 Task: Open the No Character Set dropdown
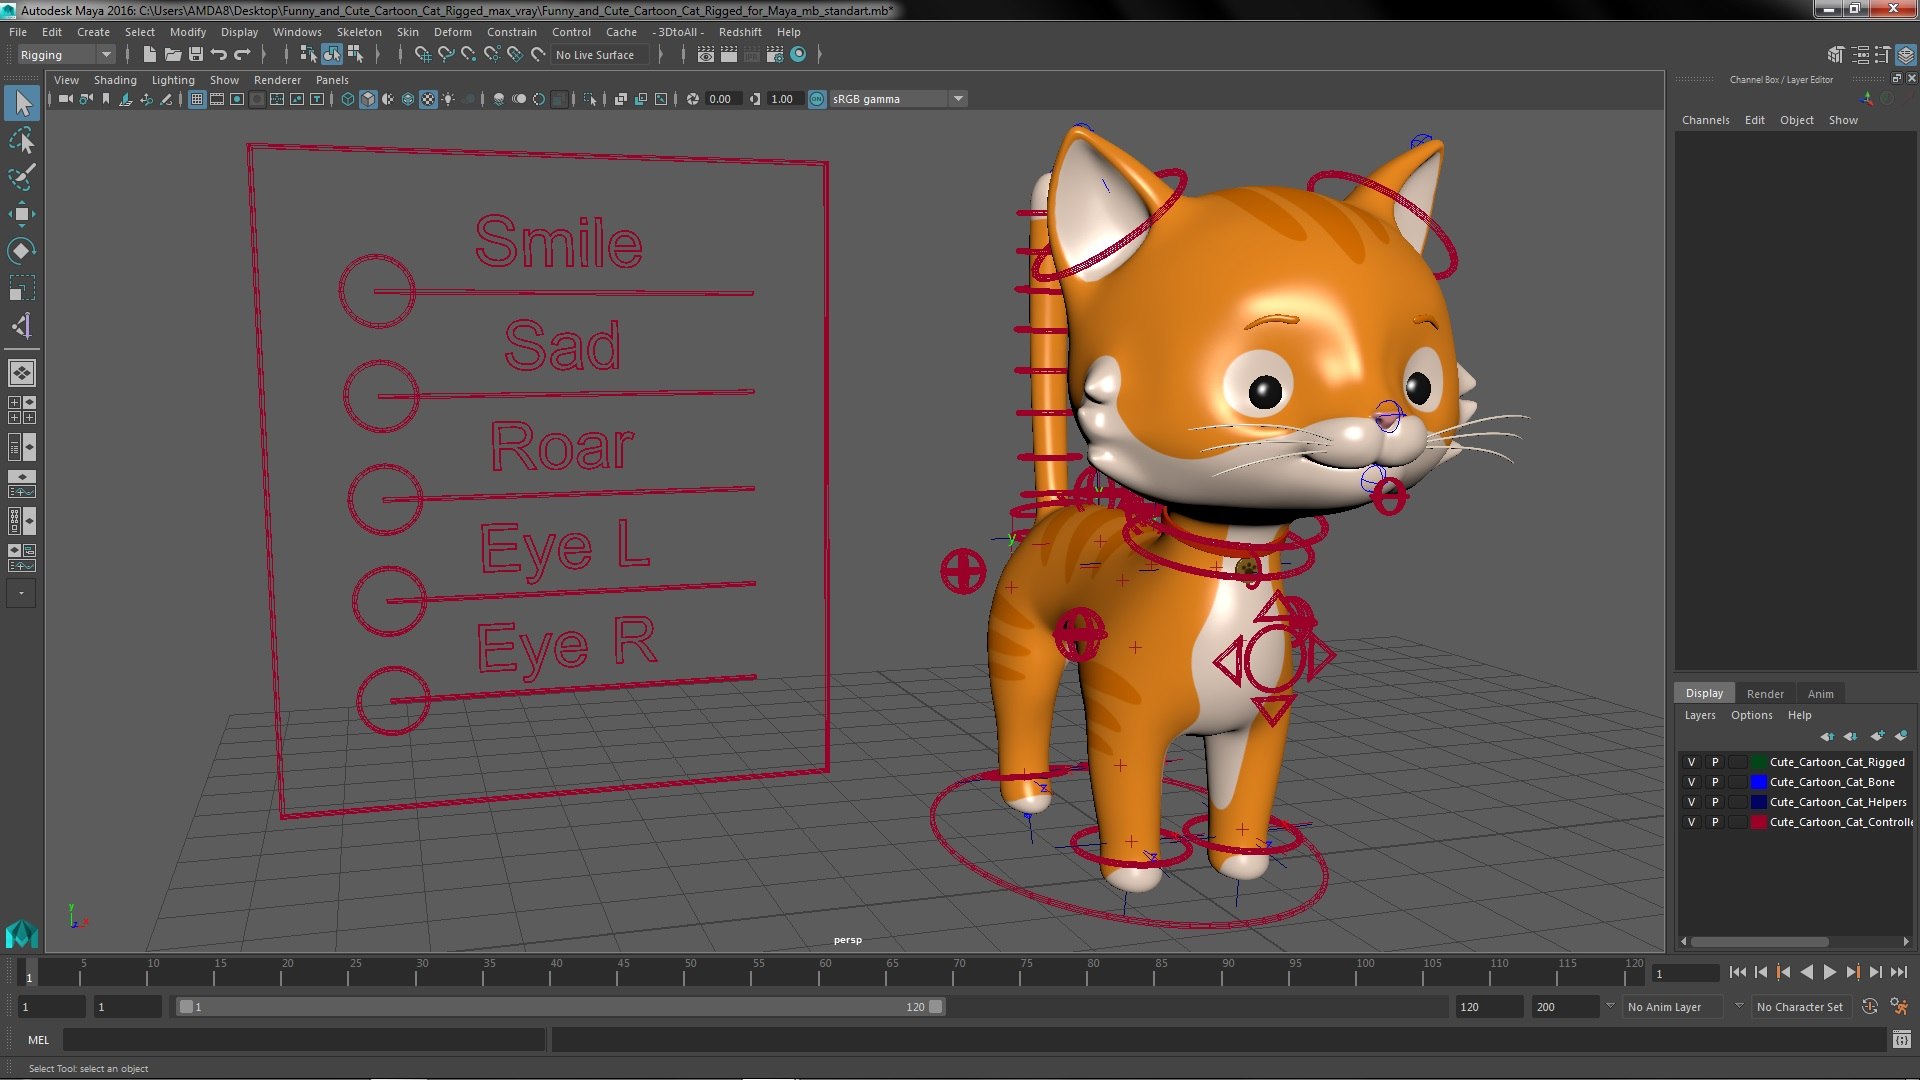[x=1803, y=1007]
